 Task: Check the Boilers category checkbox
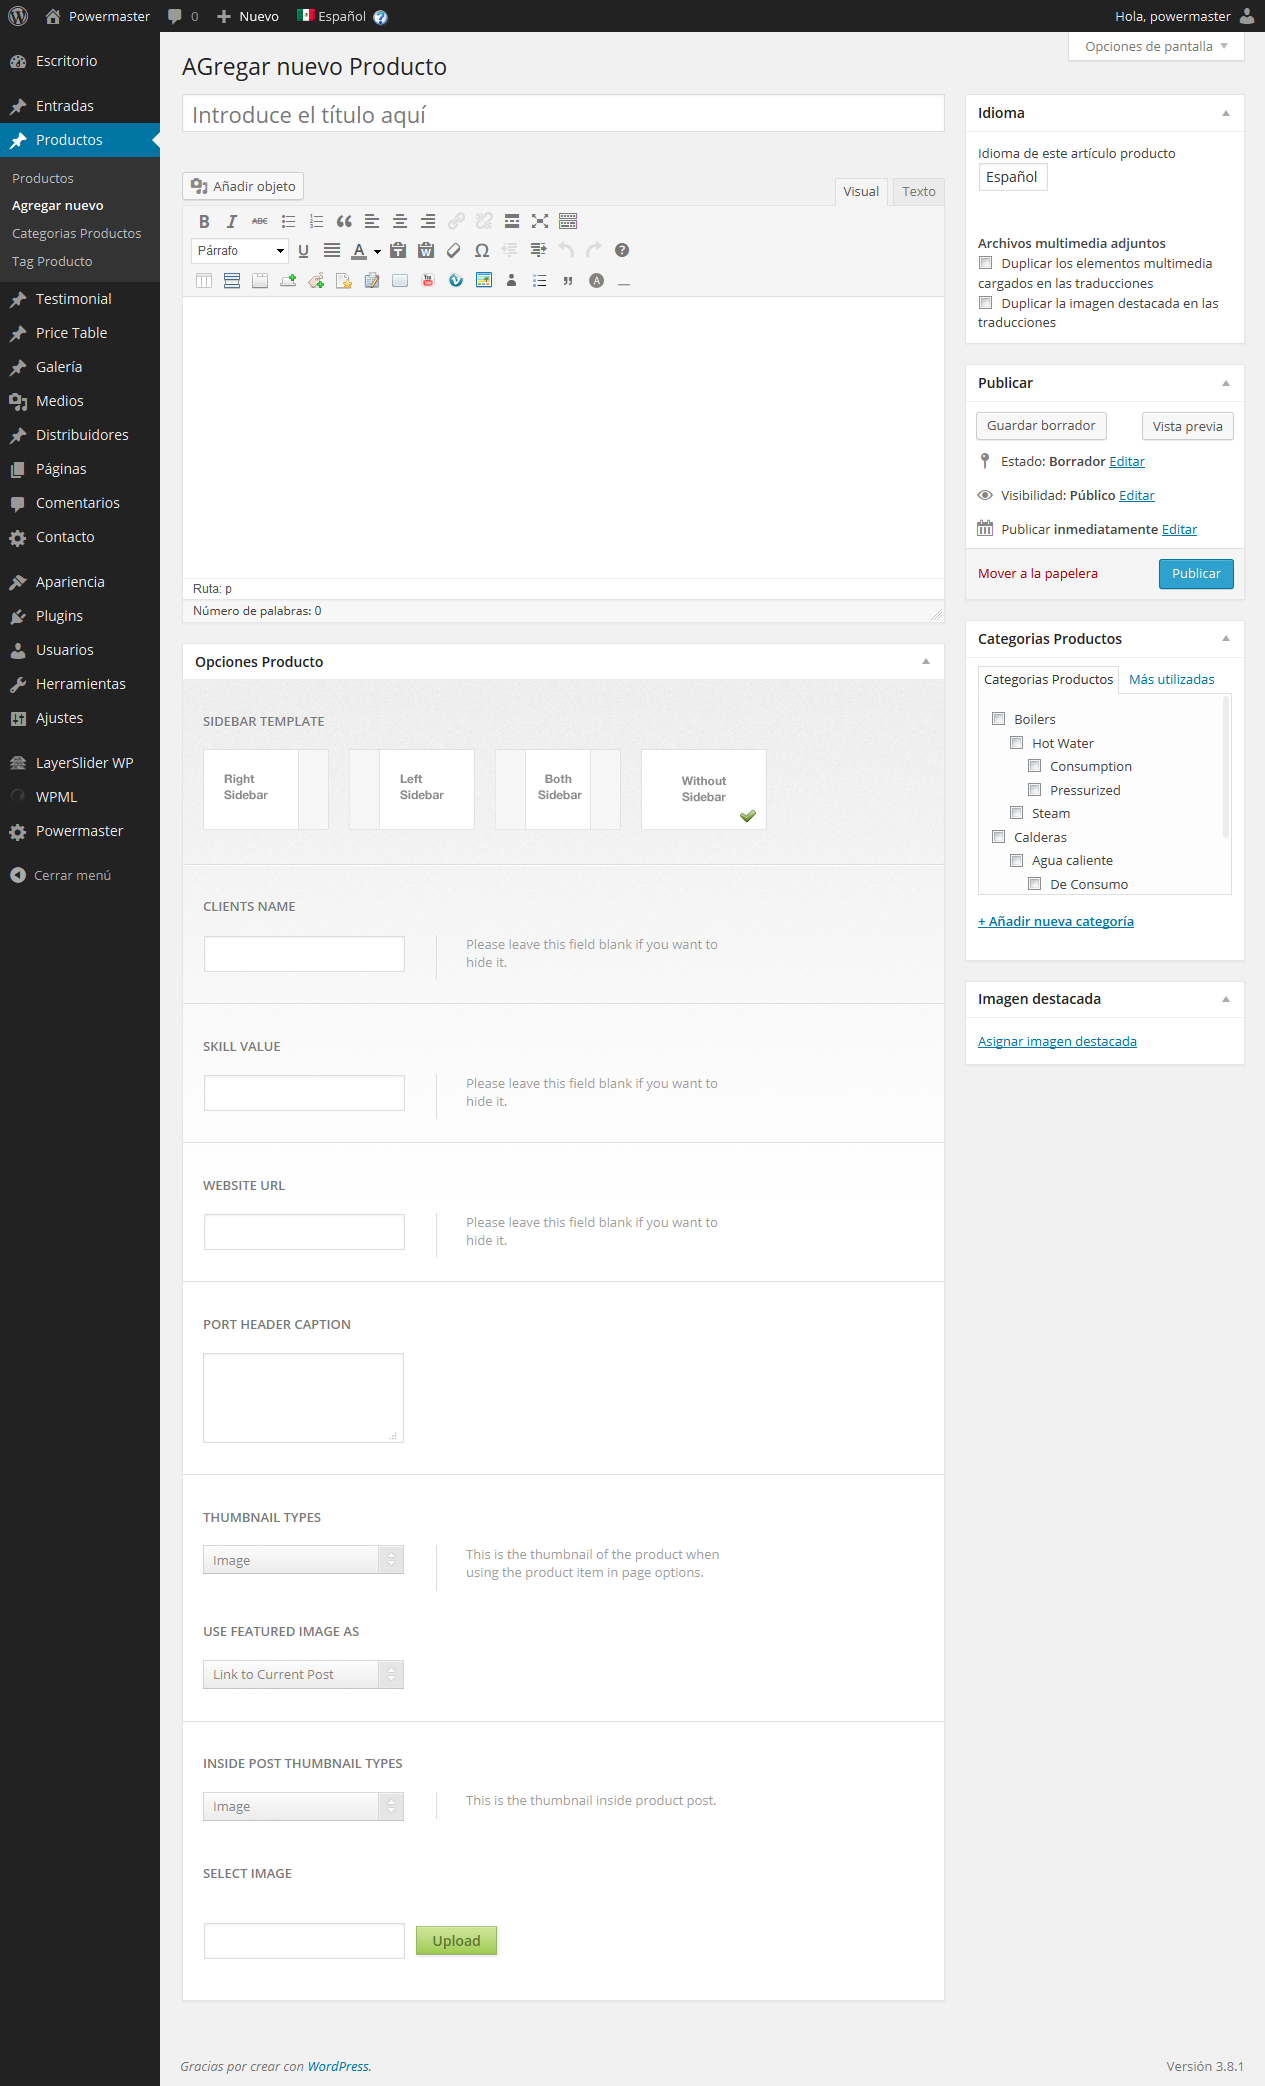point(998,719)
